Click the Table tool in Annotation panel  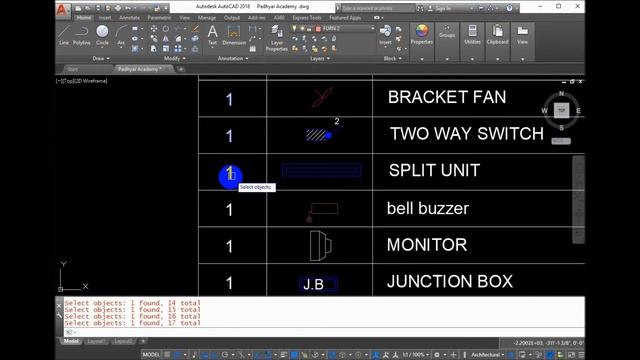pos(253,49)
